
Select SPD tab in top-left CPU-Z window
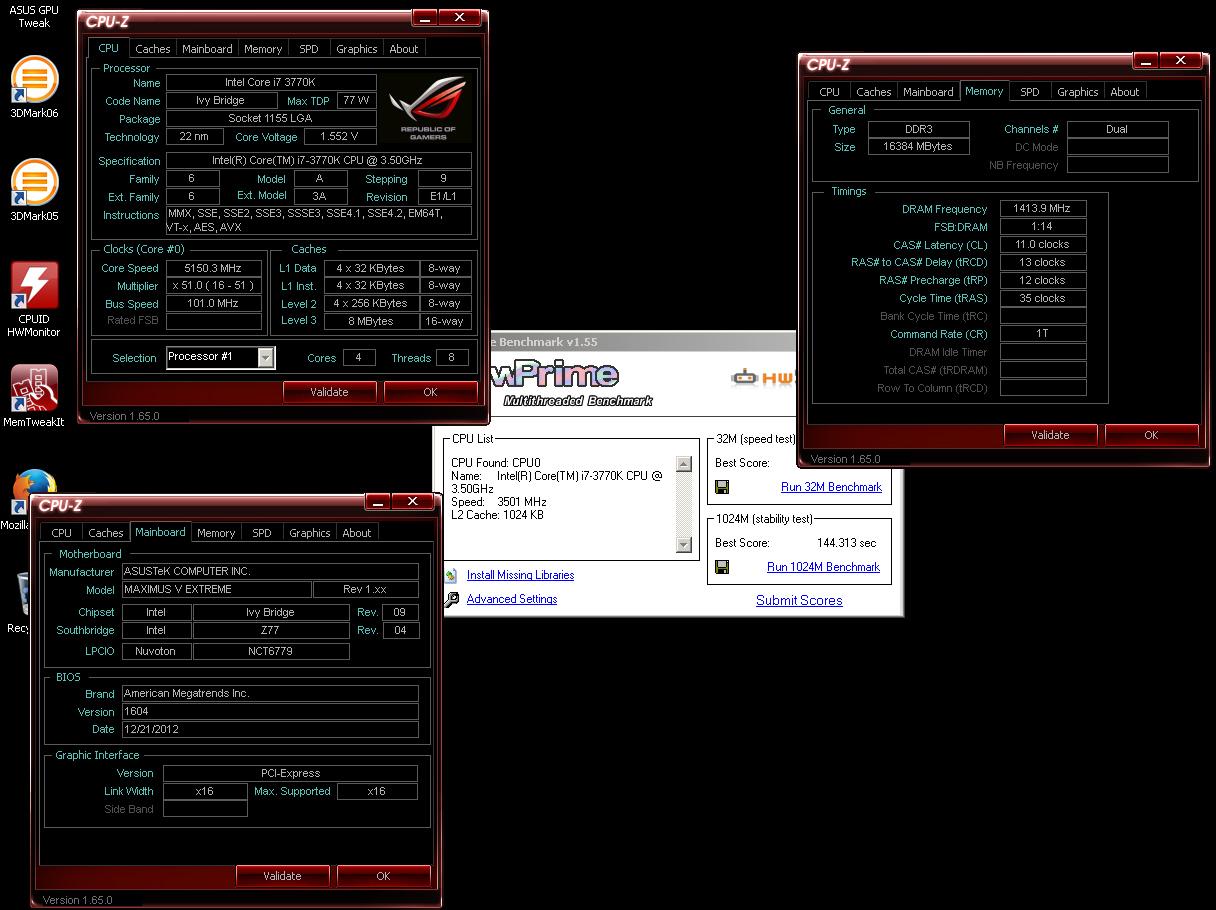(309, 49)
